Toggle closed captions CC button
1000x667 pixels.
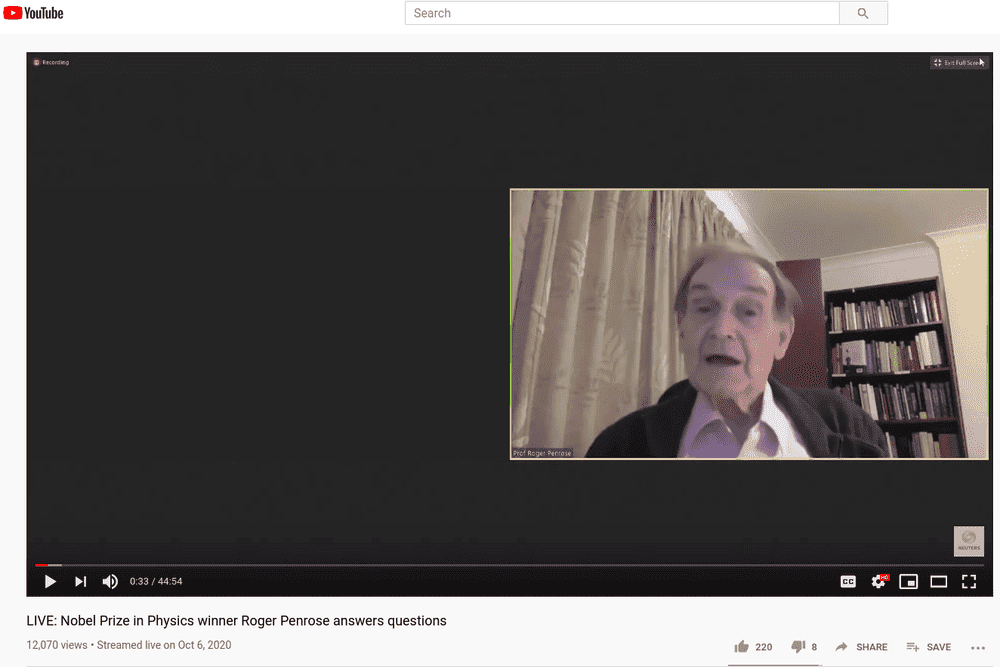tap(848, 582)
